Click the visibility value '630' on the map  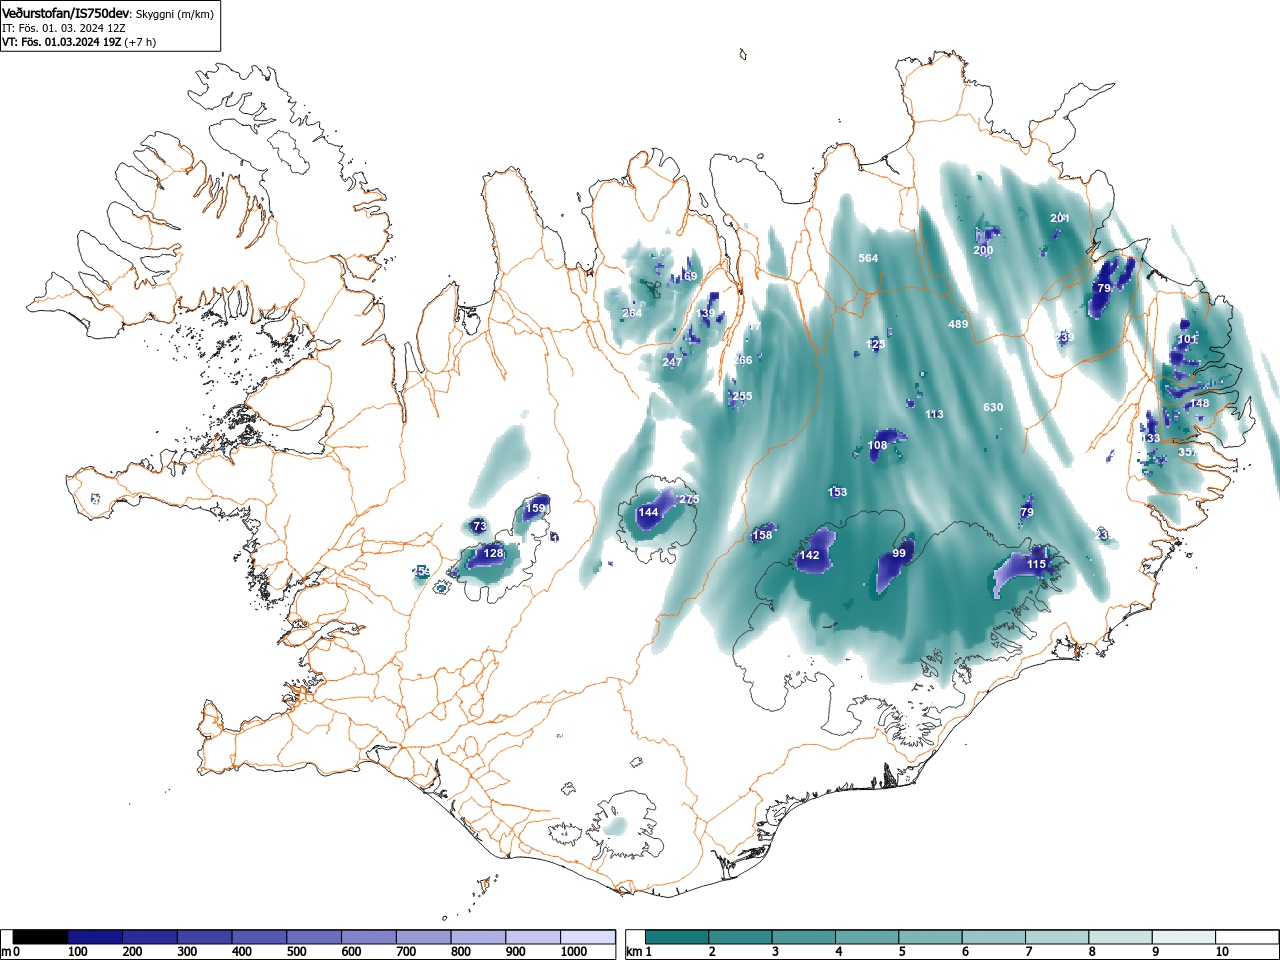(993, 407)
